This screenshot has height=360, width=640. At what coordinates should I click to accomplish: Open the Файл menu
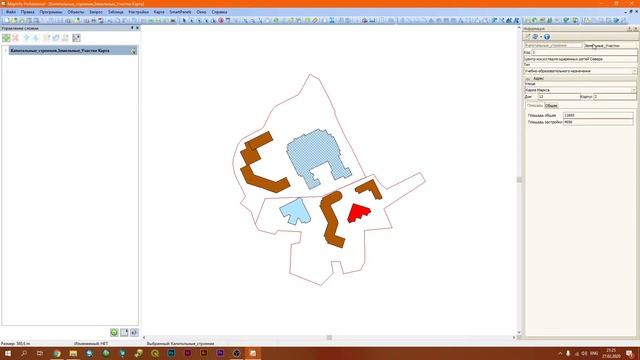coord(11,12)
